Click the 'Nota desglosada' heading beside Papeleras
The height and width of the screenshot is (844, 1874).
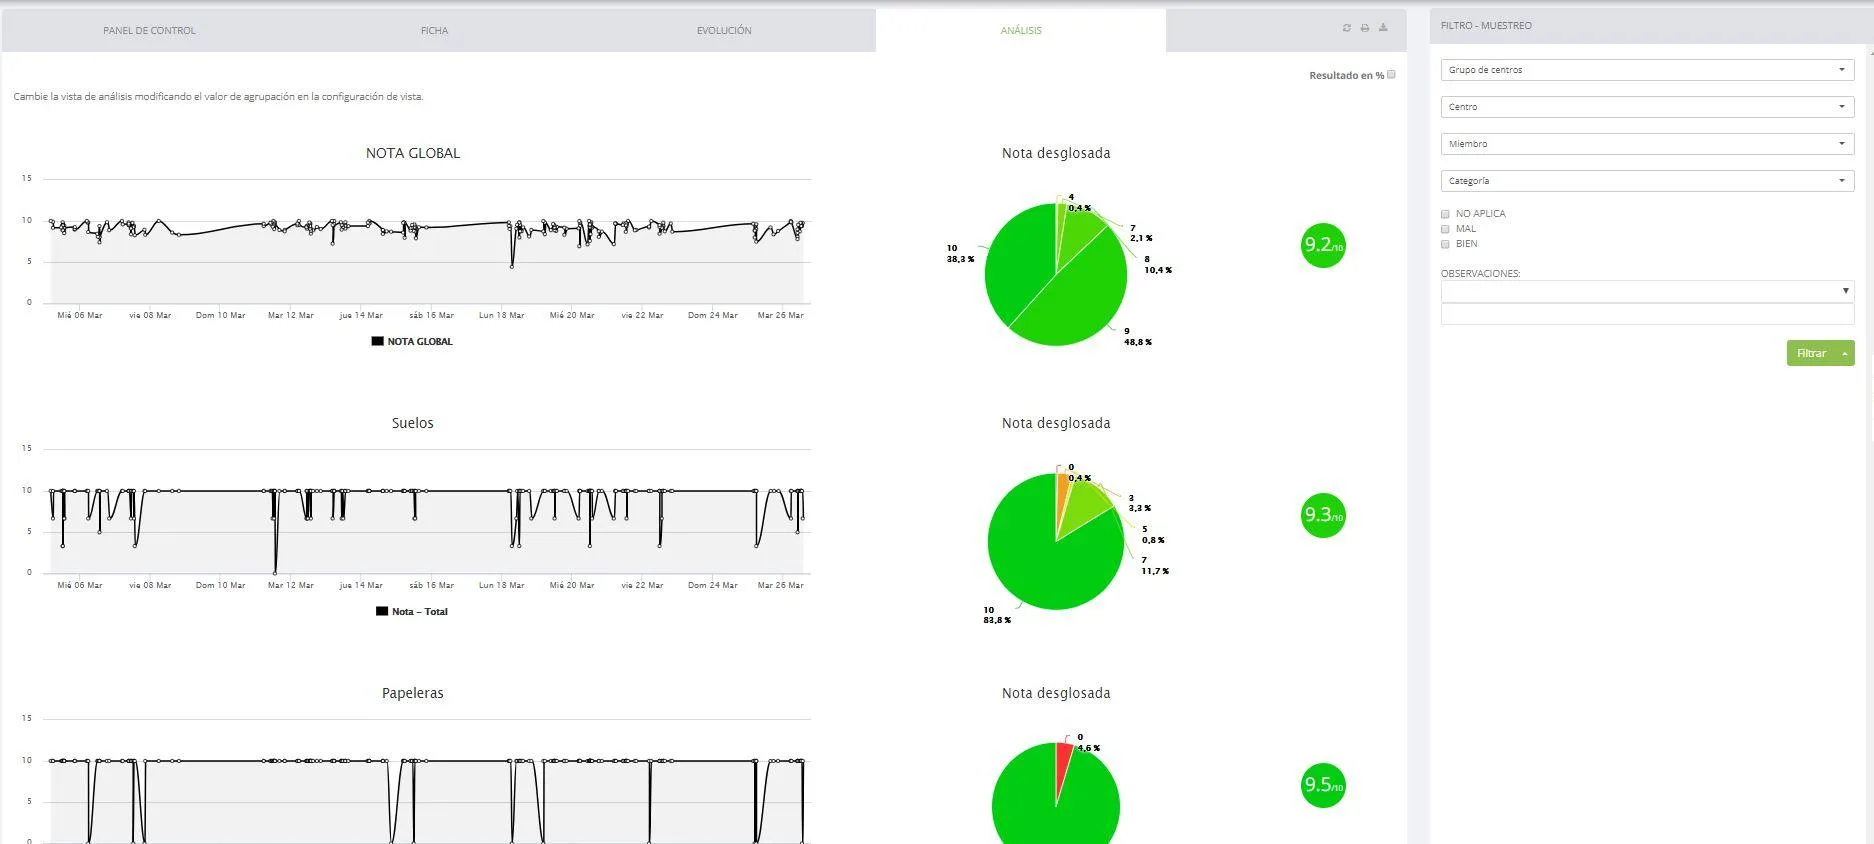tap(1056, 693)
